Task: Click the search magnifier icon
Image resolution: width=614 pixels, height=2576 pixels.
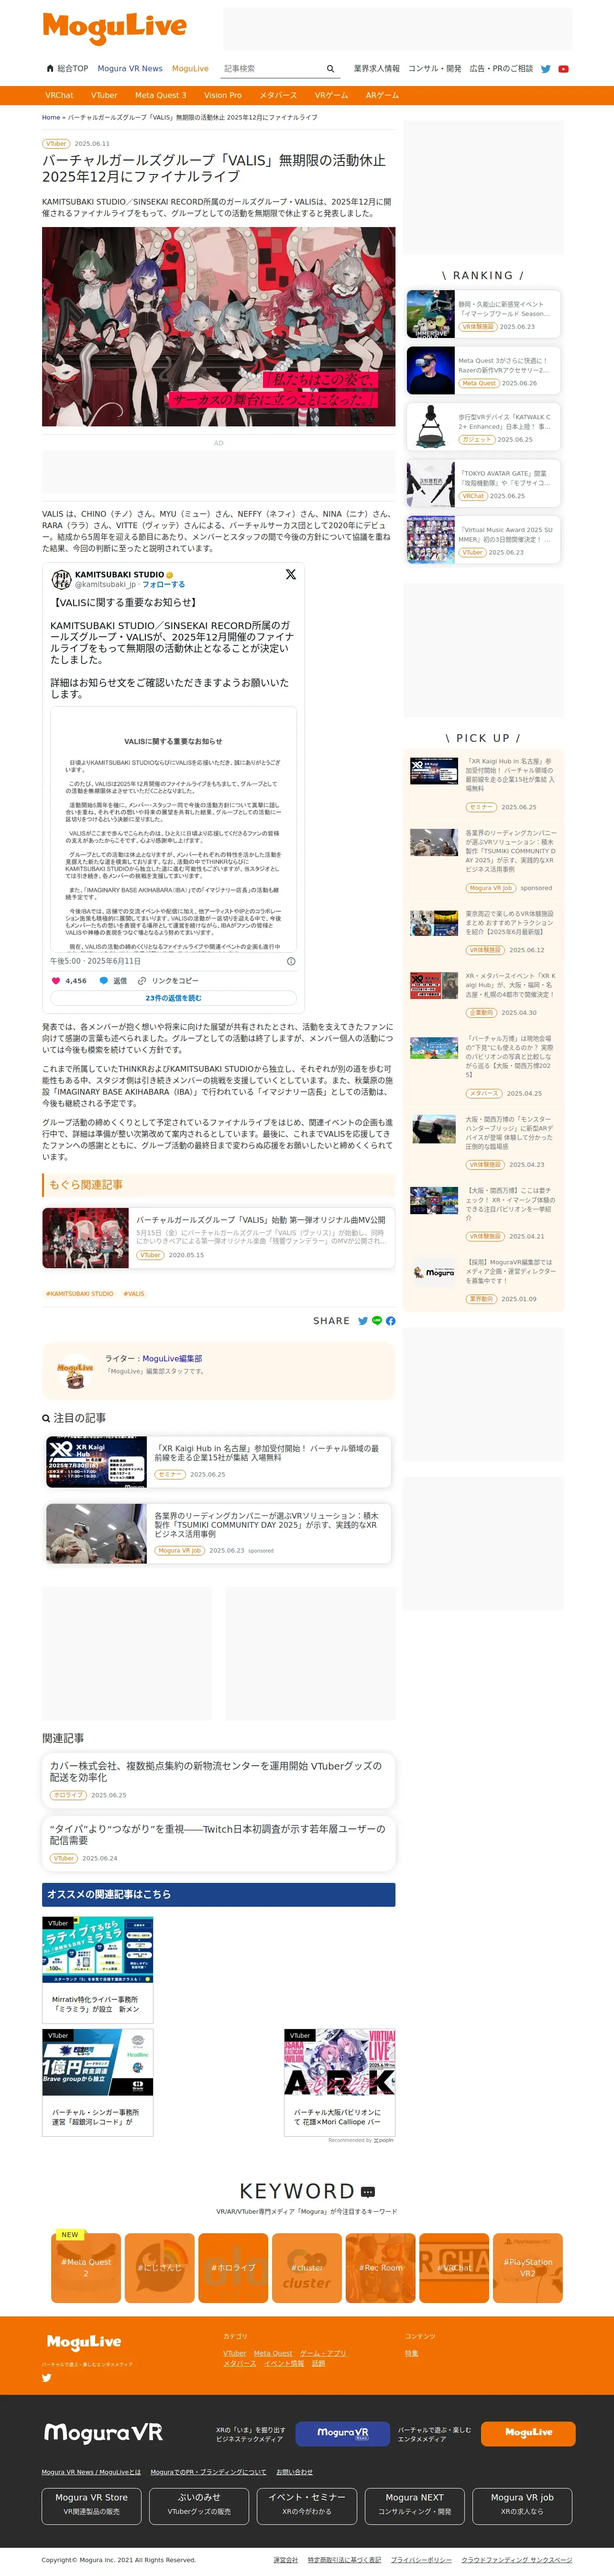Action: pos(330,69)
